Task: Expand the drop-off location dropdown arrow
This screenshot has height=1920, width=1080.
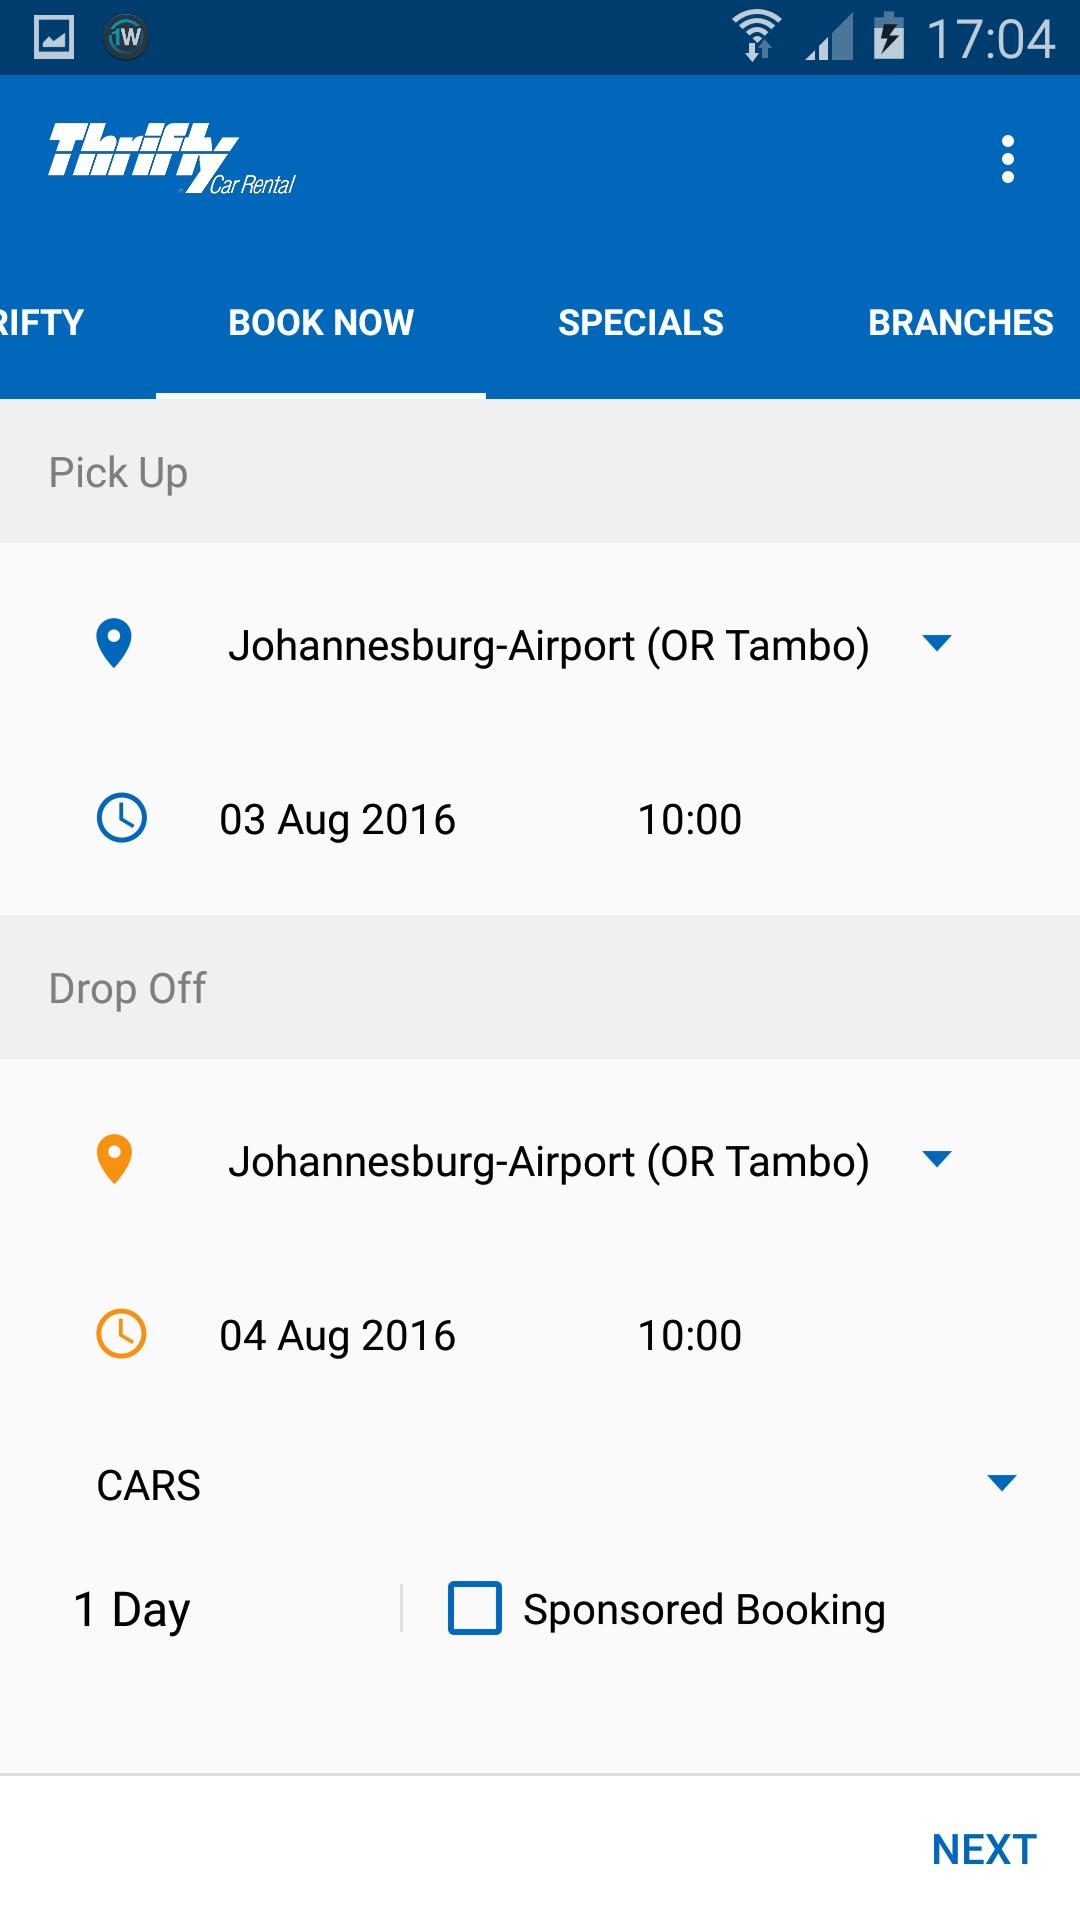Action: [937, 1159]
